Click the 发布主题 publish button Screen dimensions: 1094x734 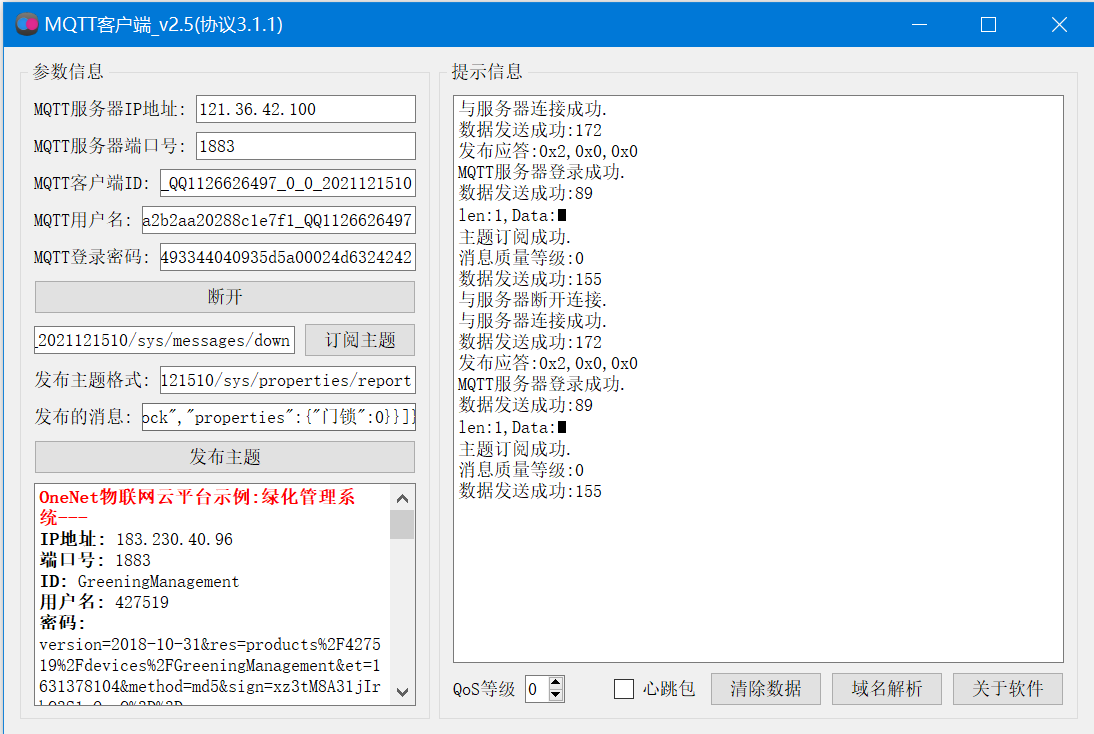click(225, 457)
